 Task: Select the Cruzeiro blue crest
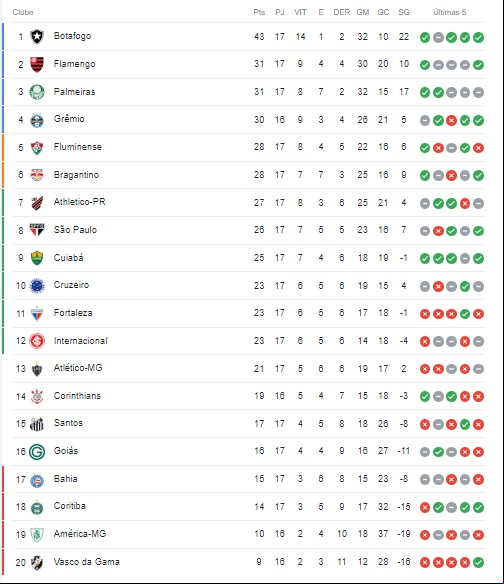pyautogui.click(x=37, y=286)
